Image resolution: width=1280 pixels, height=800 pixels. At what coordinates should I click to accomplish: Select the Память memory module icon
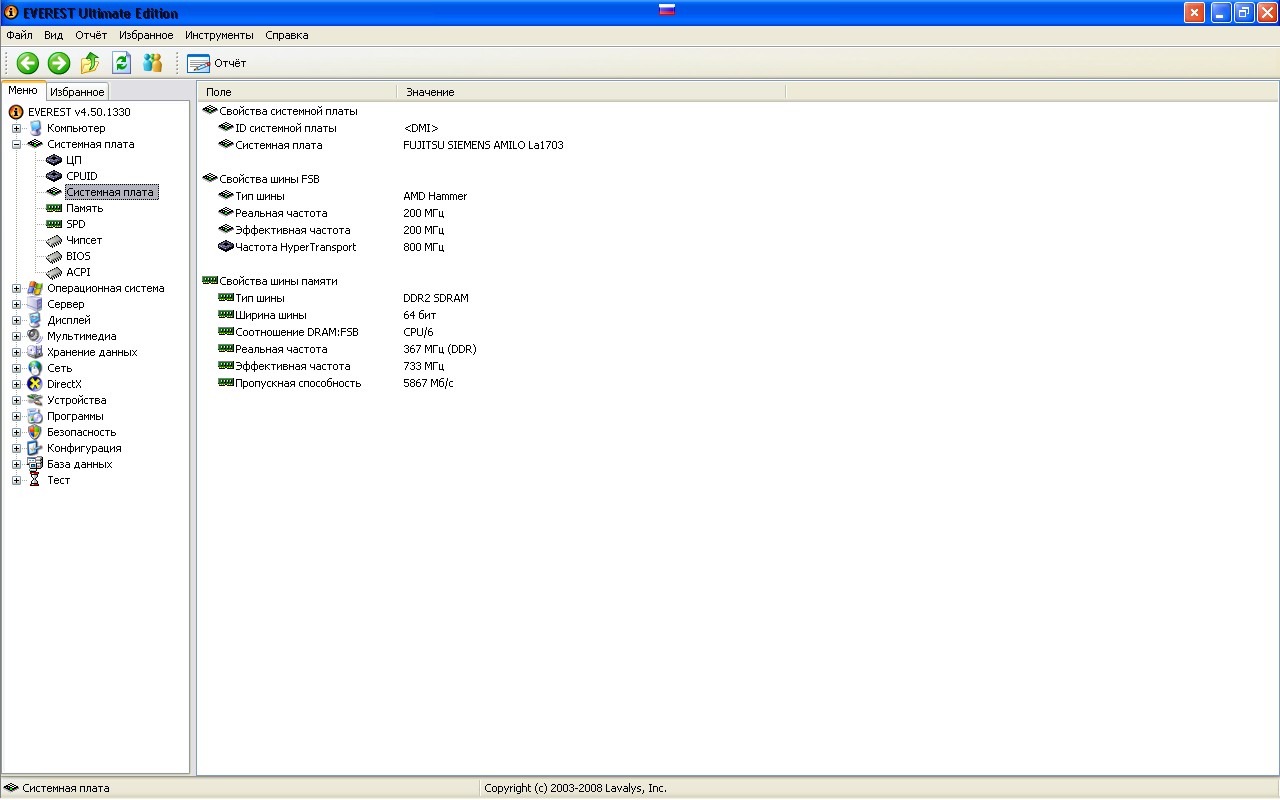tap(54, 208)
